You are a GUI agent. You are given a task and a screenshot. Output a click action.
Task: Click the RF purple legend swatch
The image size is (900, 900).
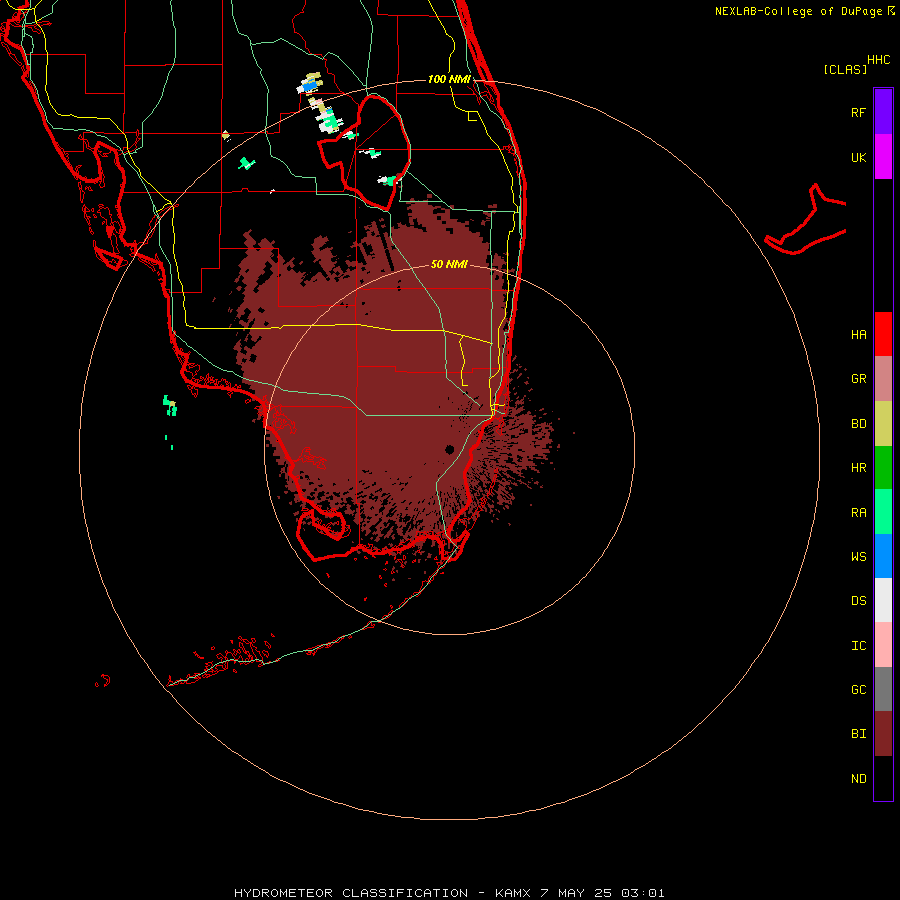pyautogui.click(x=883, y=112)
